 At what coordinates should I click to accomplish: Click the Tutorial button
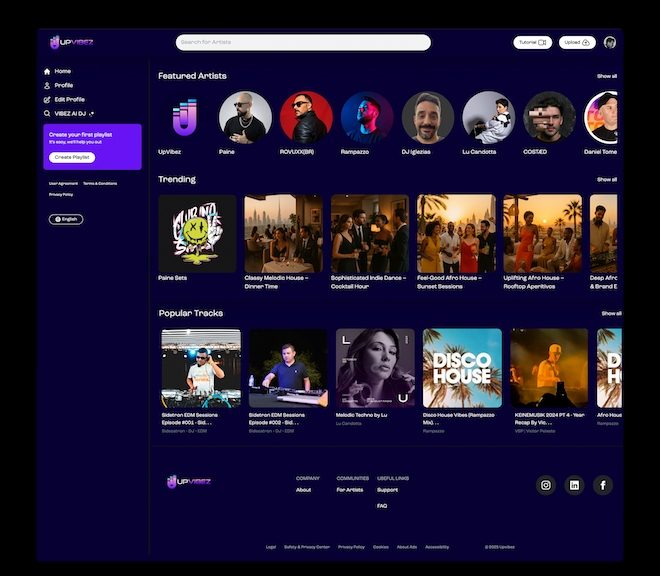[x=532, y=43]
